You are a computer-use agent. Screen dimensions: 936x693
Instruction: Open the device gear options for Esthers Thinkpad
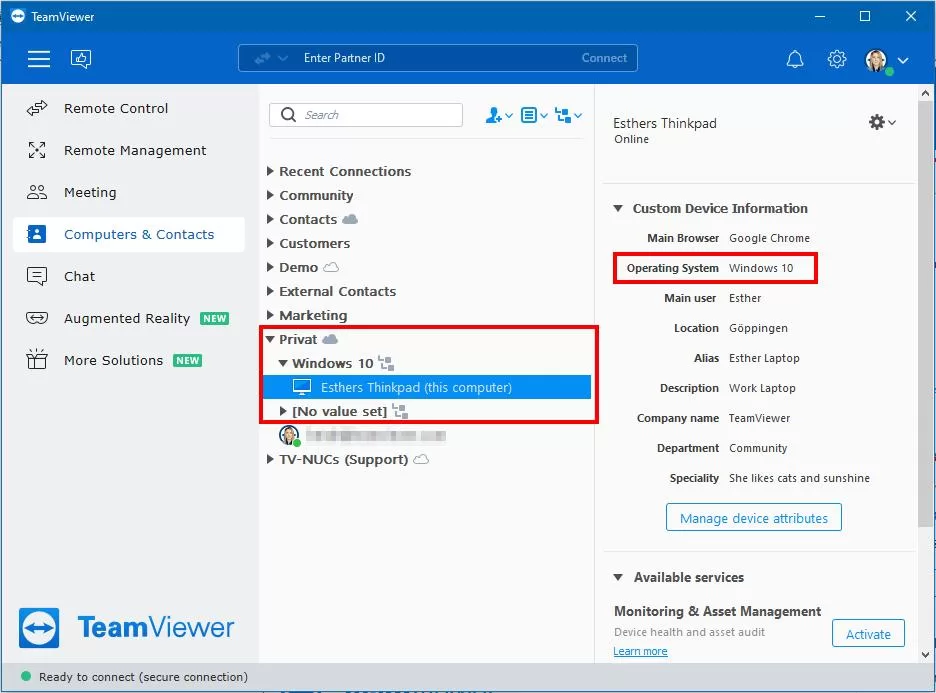(881, 122)
